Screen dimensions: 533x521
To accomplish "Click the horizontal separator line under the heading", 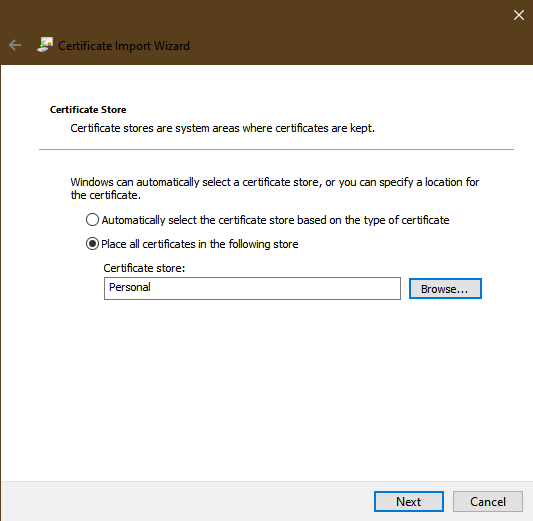I will click(x=276, y=149).
